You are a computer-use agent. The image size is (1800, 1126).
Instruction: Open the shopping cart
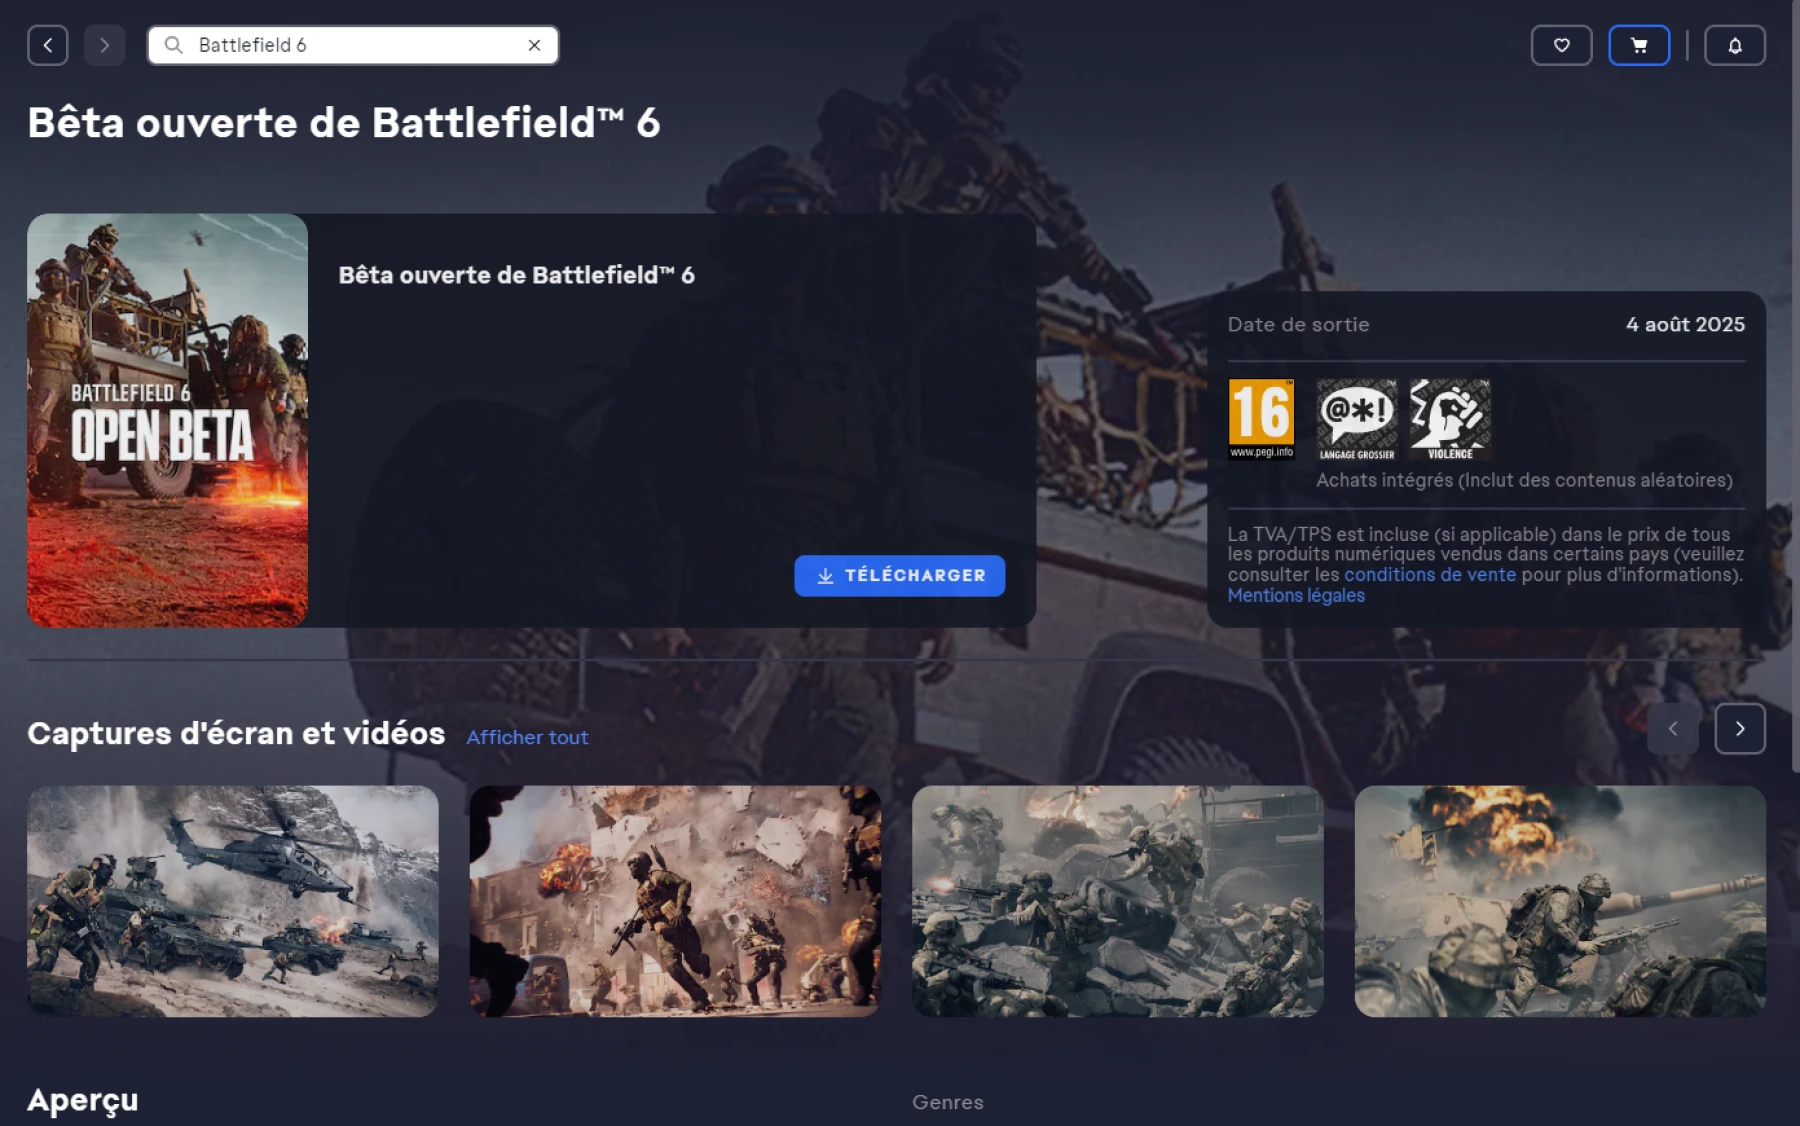coord(1638,45)
